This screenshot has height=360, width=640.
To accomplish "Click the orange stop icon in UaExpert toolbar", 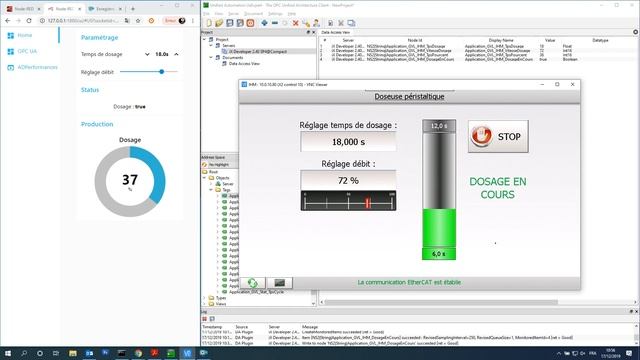I will click(250, 23).
